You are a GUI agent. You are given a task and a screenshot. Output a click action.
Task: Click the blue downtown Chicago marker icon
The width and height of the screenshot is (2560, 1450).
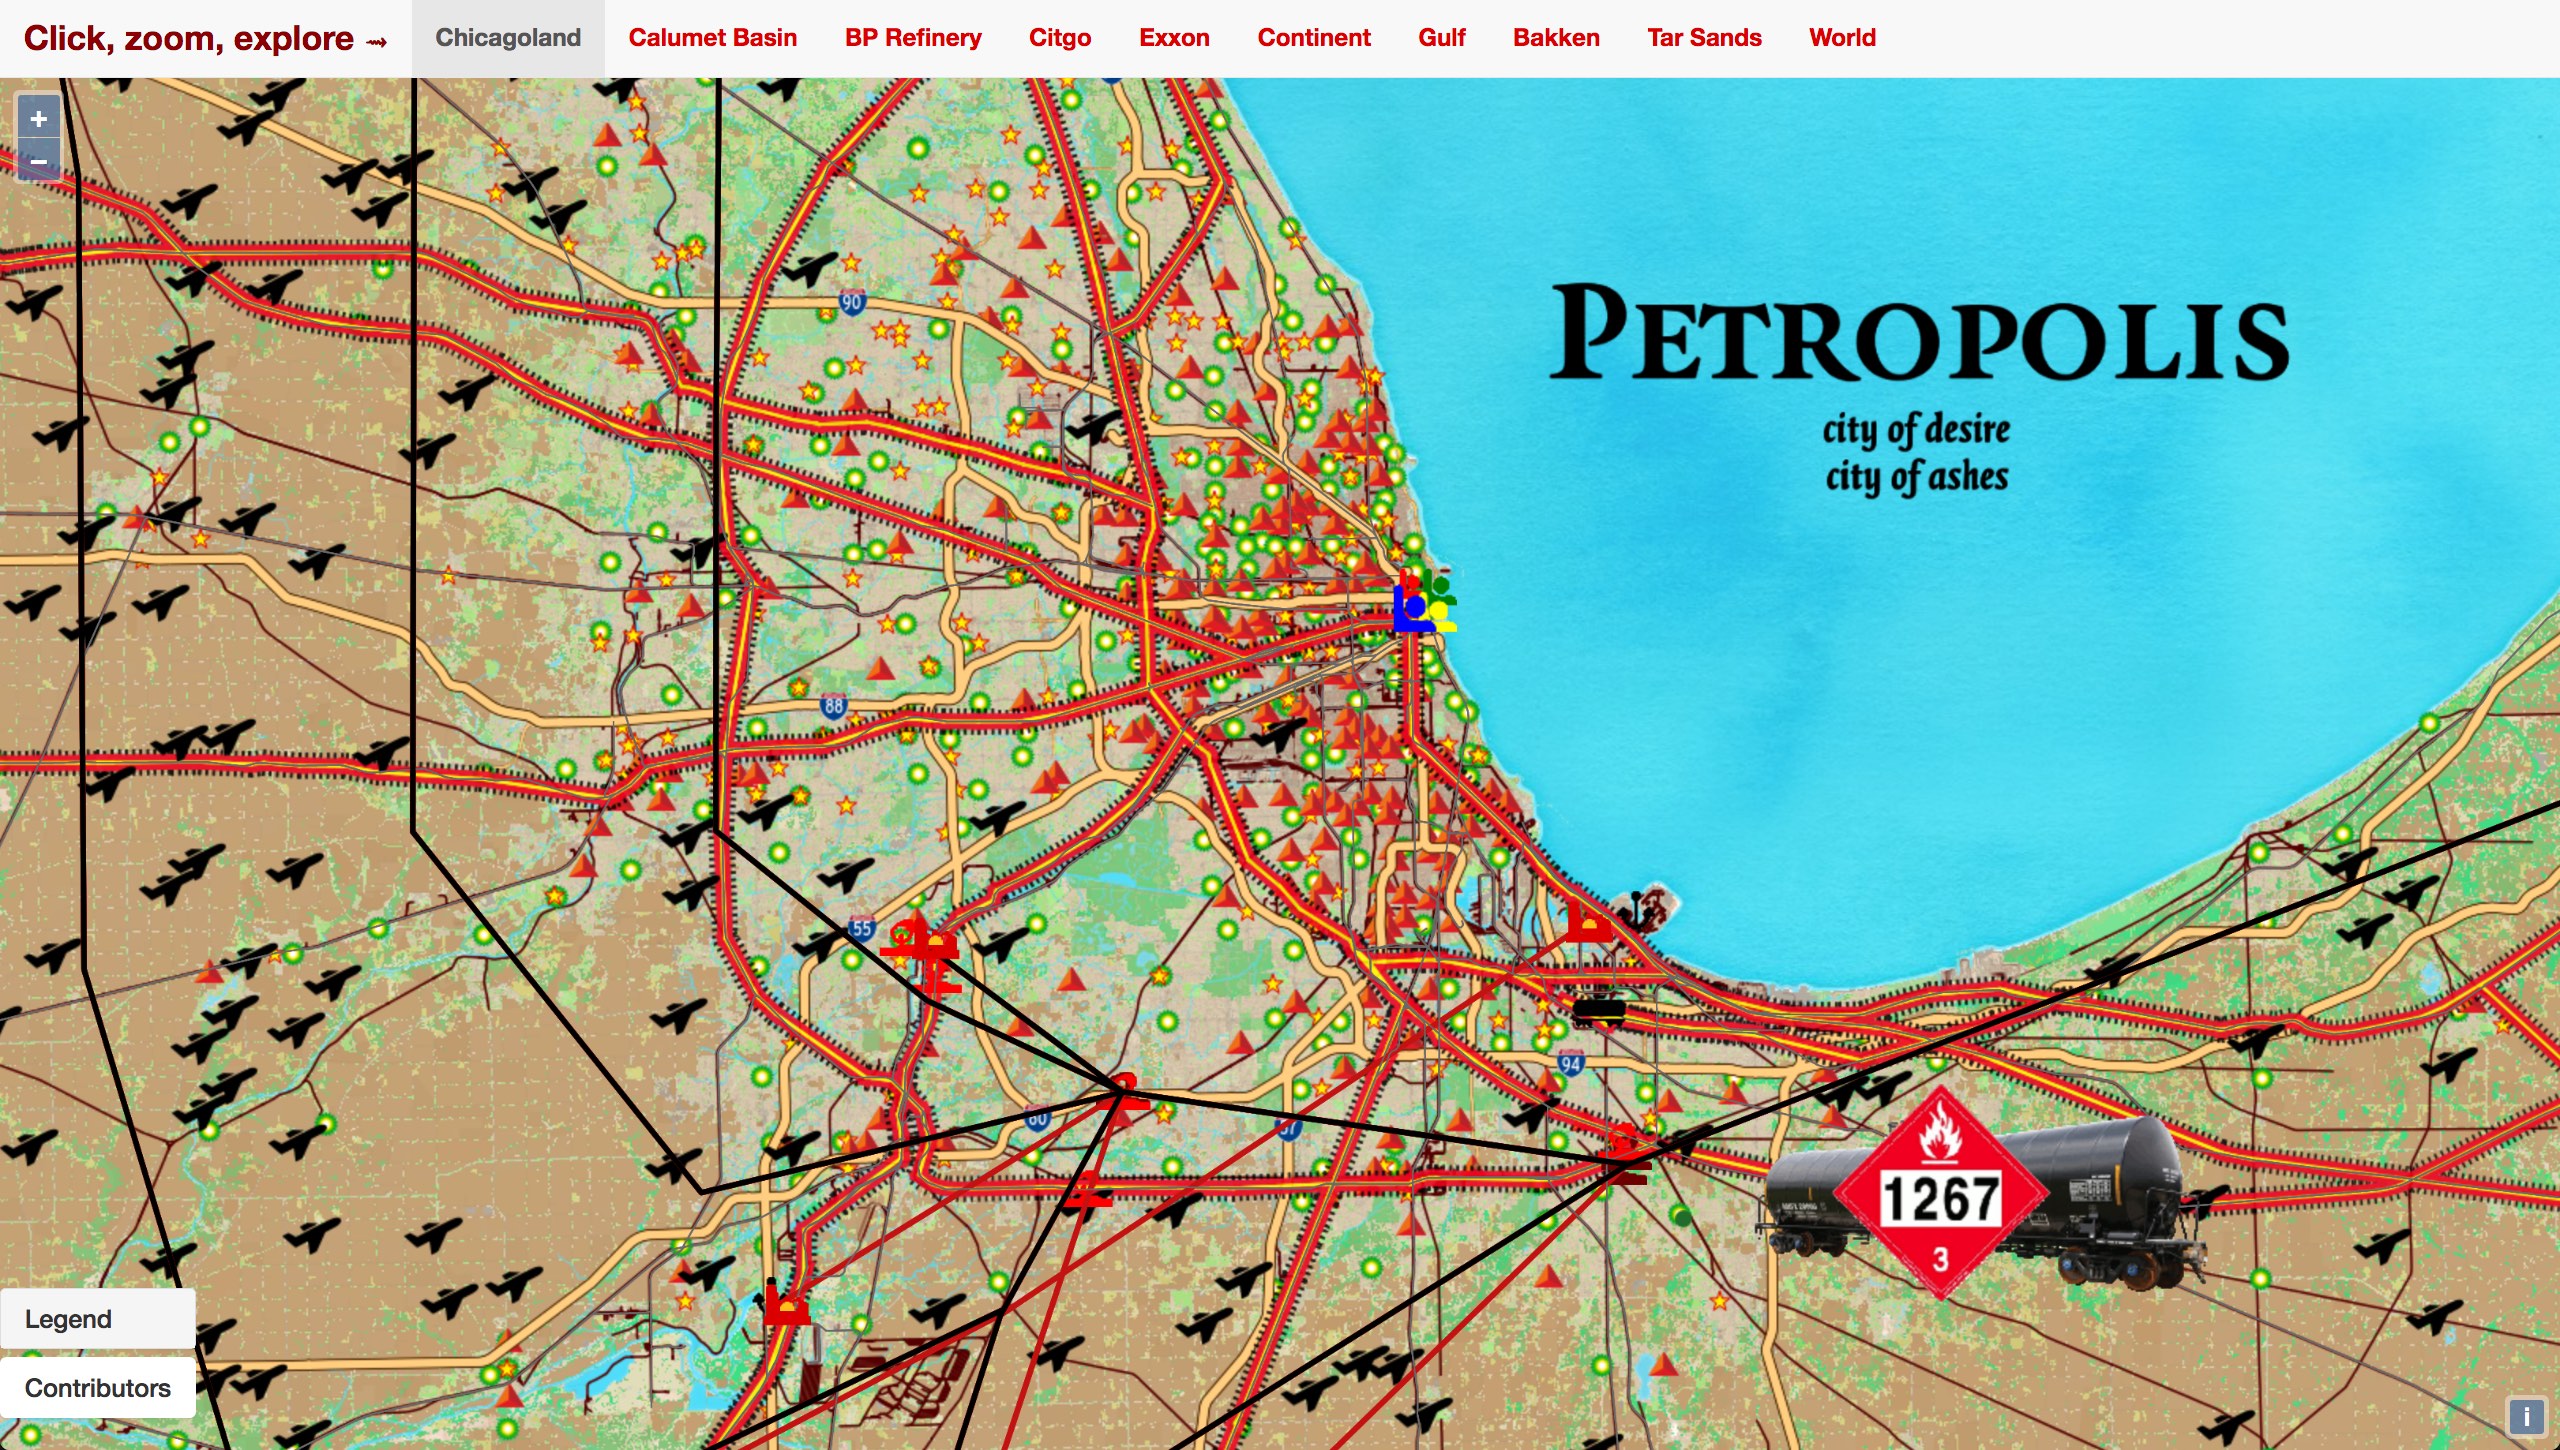[x=1413, y=608]
